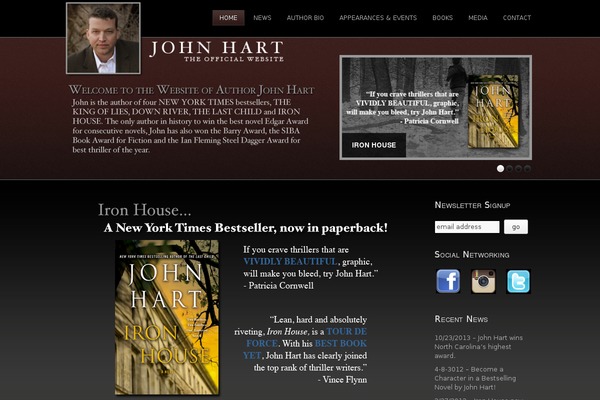The height and width of the screenshot is (400, 600).
Task: Click the John Hart official website logo
Action: click(x=217, y=51)
